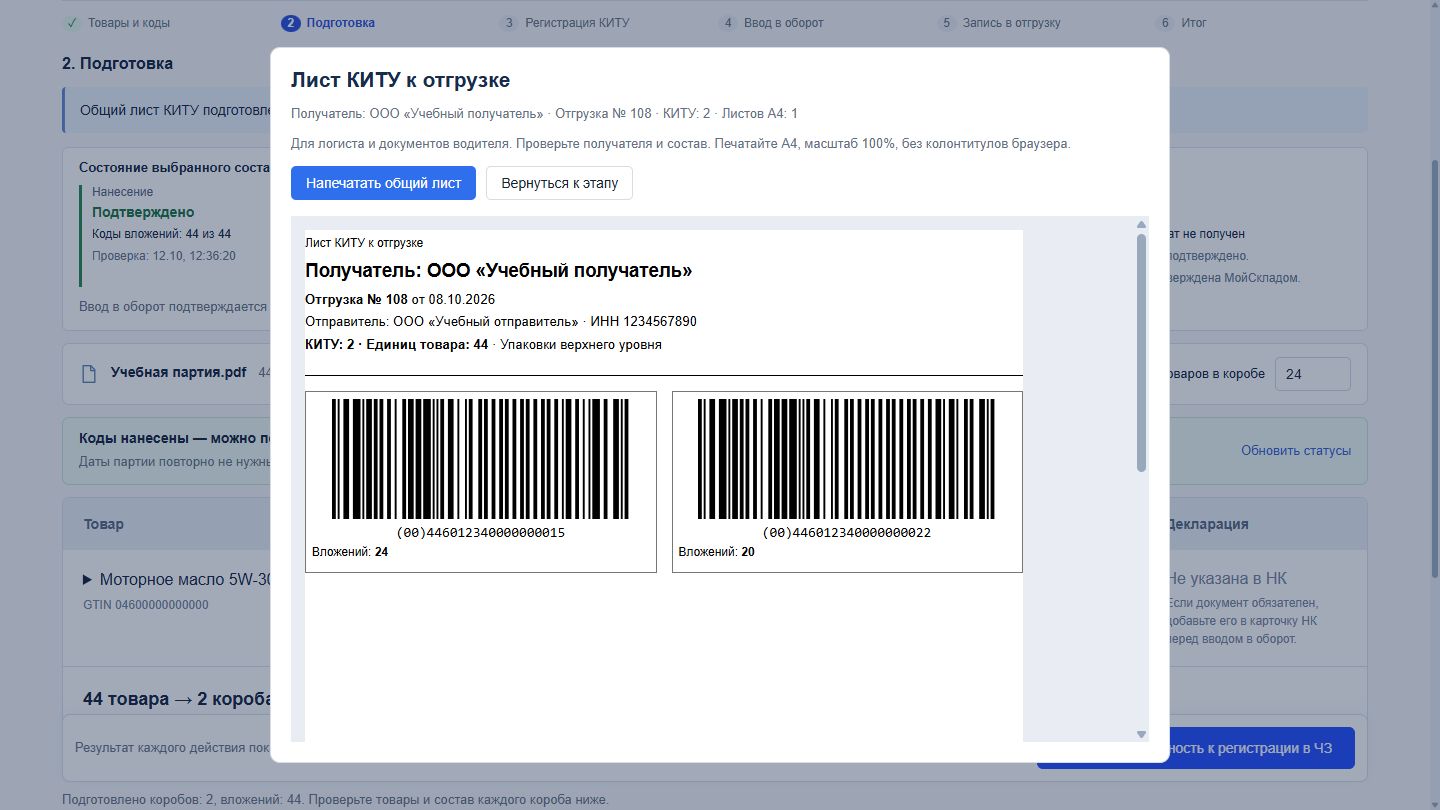The image size is (1440, 810).
Task: Expand the Моторное масло 5W-30 row
Action: click(x=88, y=579)
